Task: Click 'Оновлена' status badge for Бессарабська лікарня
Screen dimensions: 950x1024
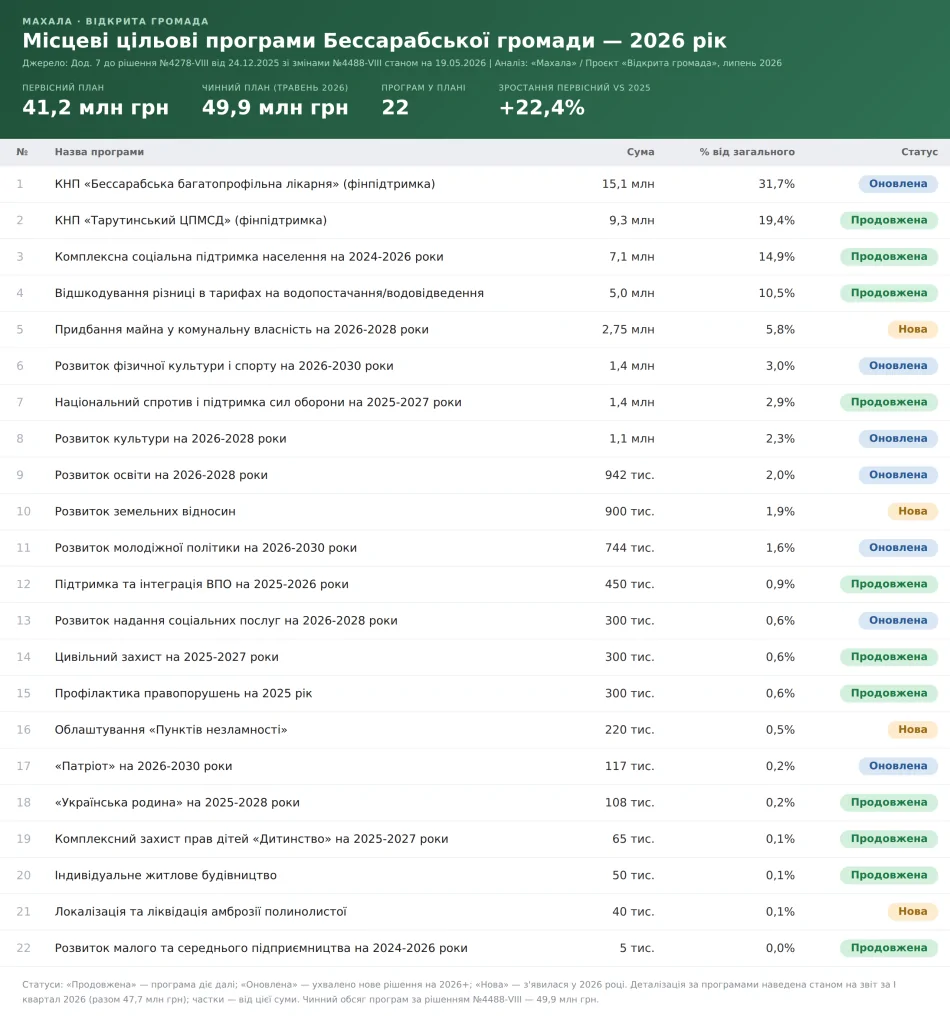Action: (x=898, y=184)
